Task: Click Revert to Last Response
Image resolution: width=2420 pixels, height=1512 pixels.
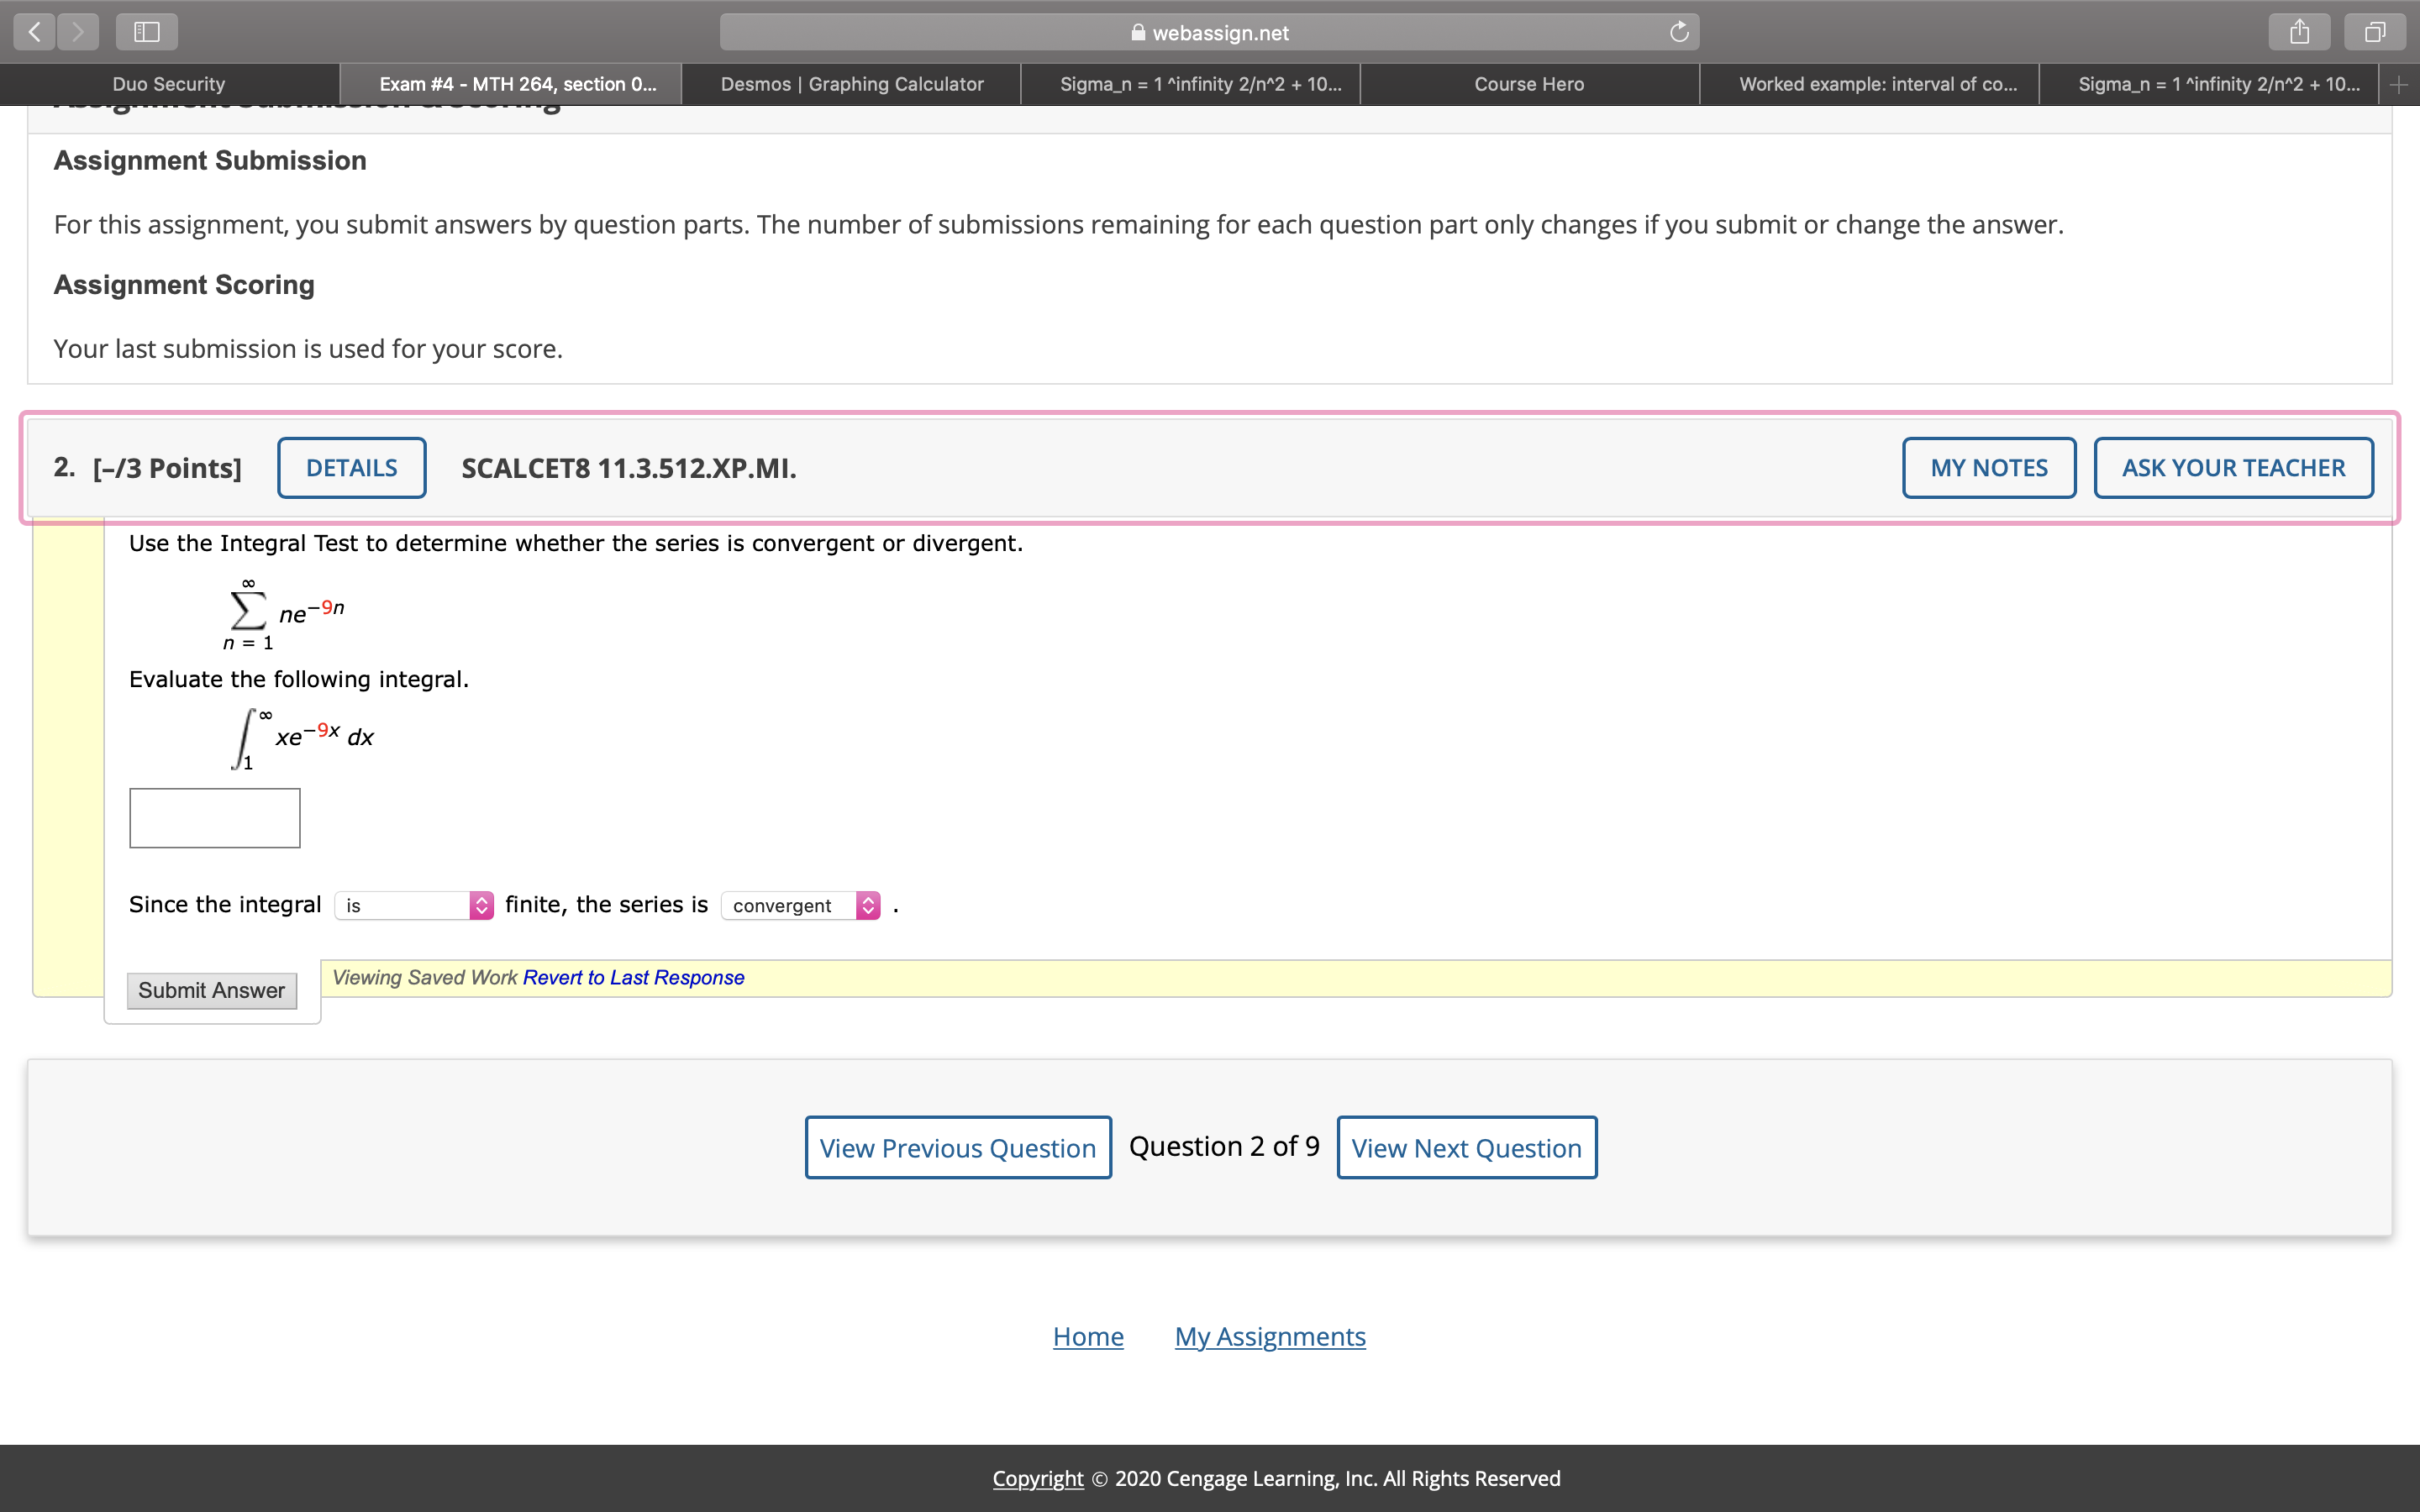Action: click(x=632, y=977)
